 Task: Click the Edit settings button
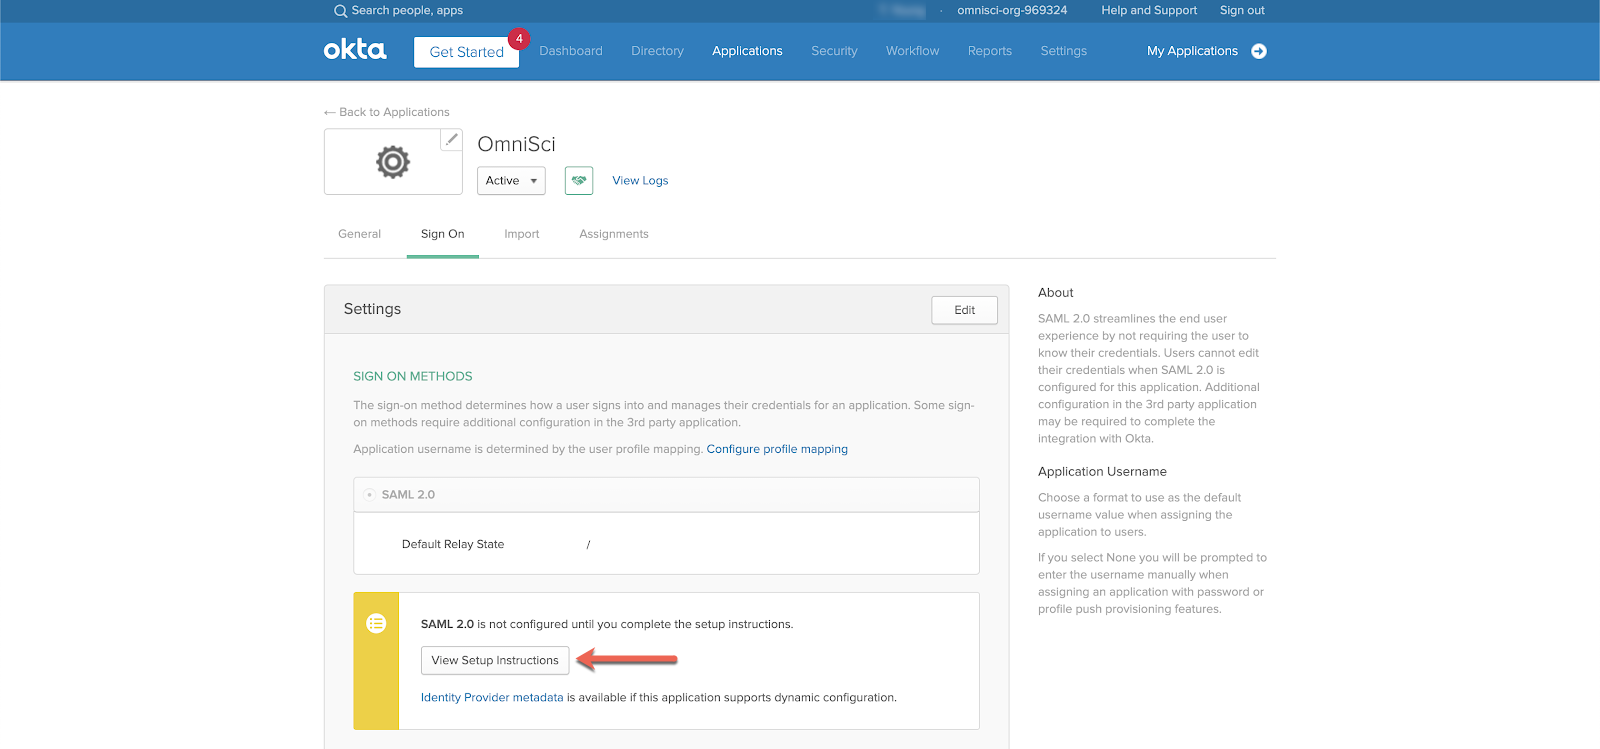964,310
